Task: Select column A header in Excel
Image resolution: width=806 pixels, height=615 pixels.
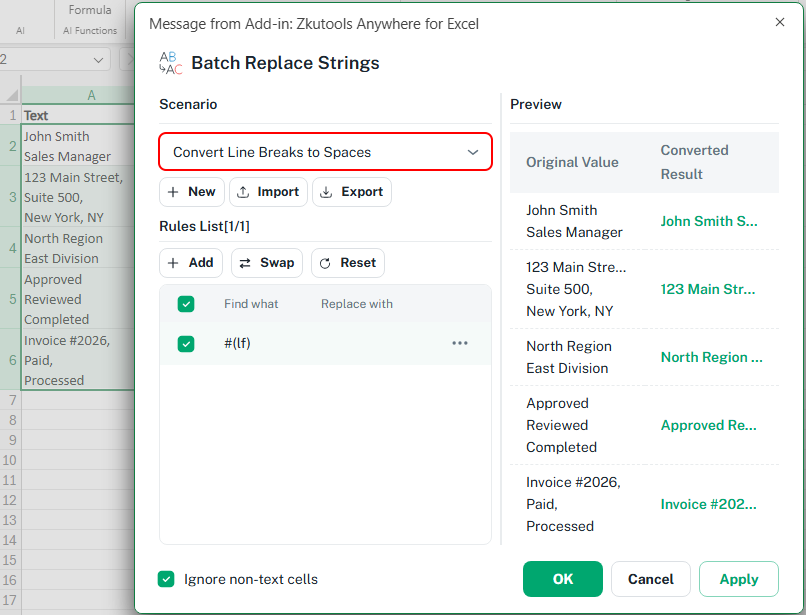Action: click(x=78, y=95)
